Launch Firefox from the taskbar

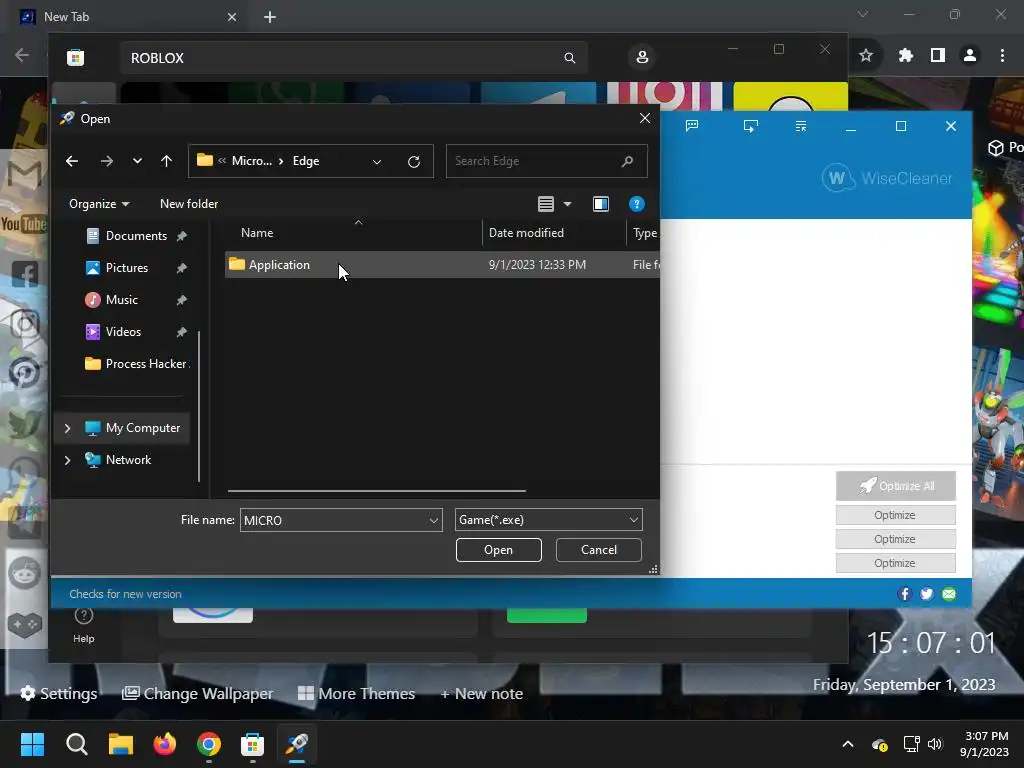pyautogui.click(x=165, y=744)
